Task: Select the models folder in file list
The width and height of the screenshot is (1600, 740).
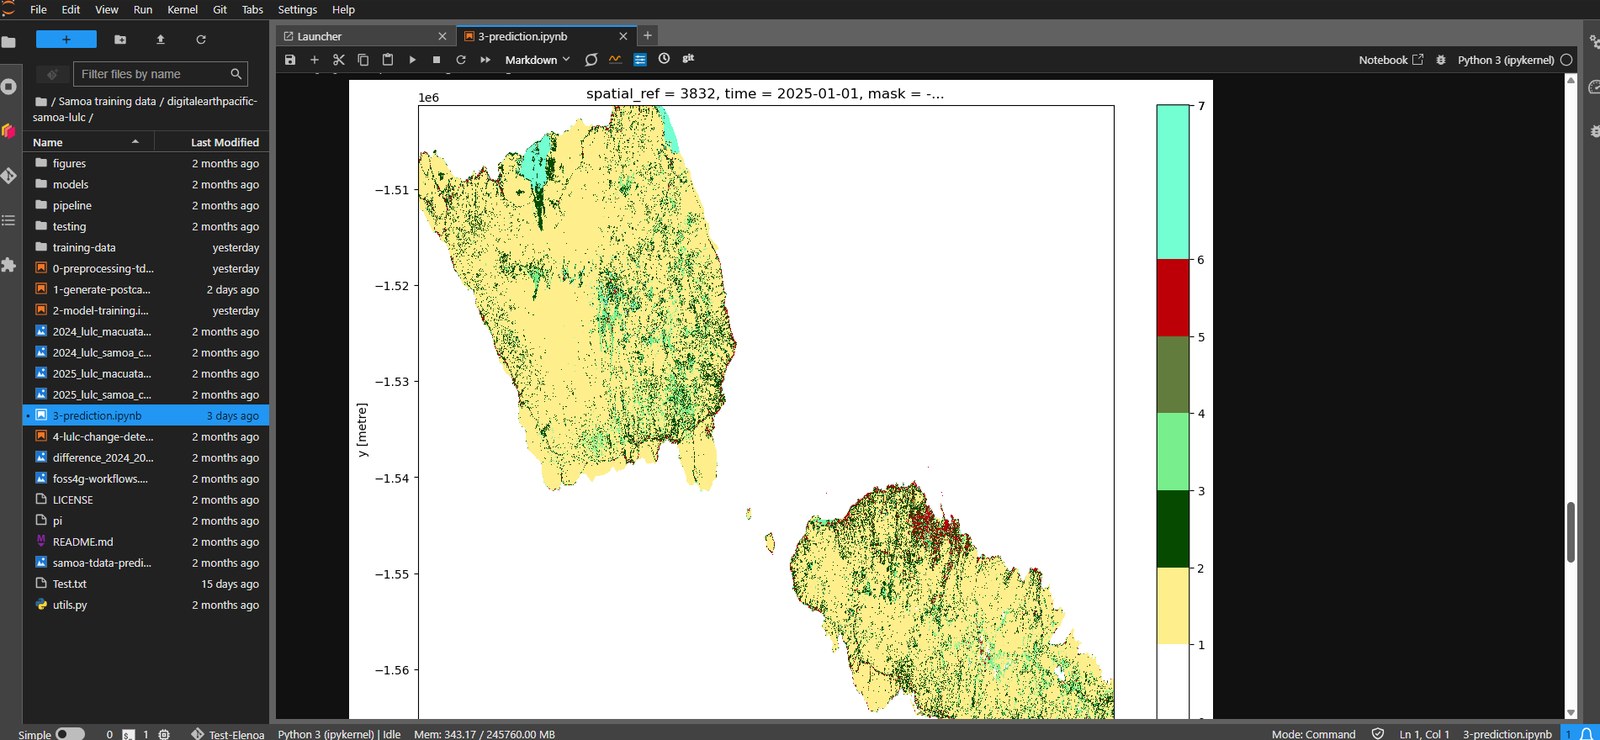Action: click(146, 185)
